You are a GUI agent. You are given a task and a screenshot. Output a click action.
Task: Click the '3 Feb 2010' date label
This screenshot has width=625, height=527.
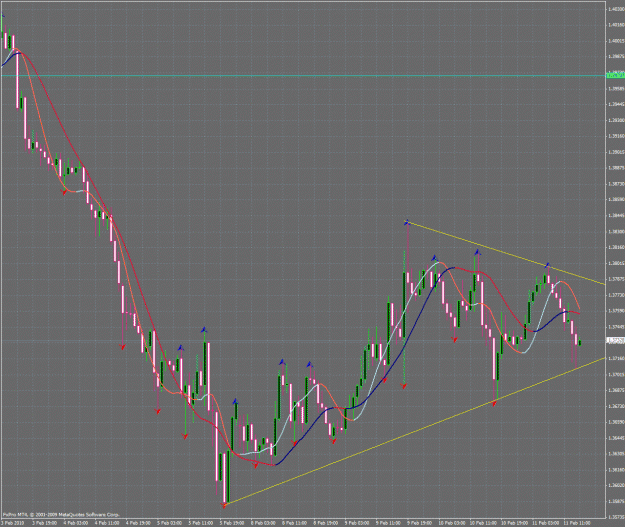coord(13,523)
